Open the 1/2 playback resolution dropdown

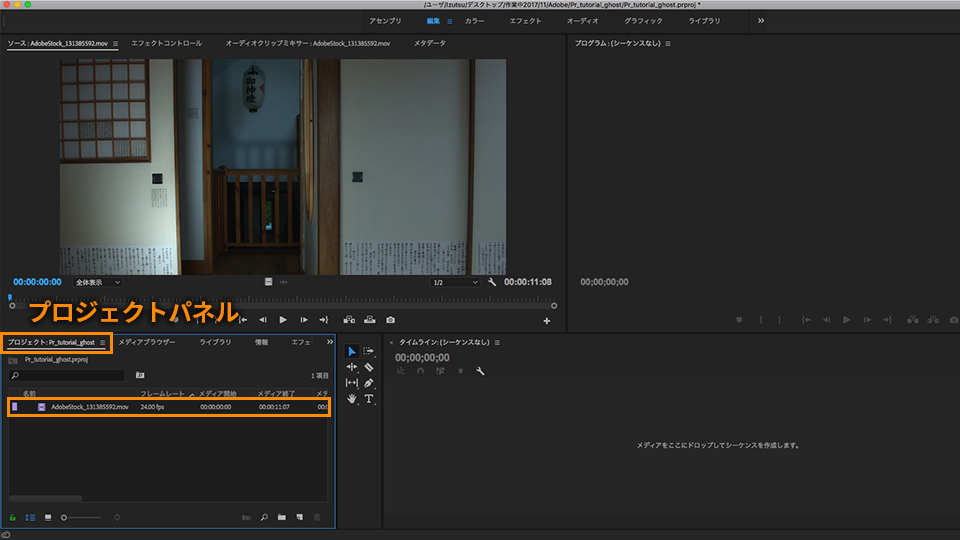455,282
